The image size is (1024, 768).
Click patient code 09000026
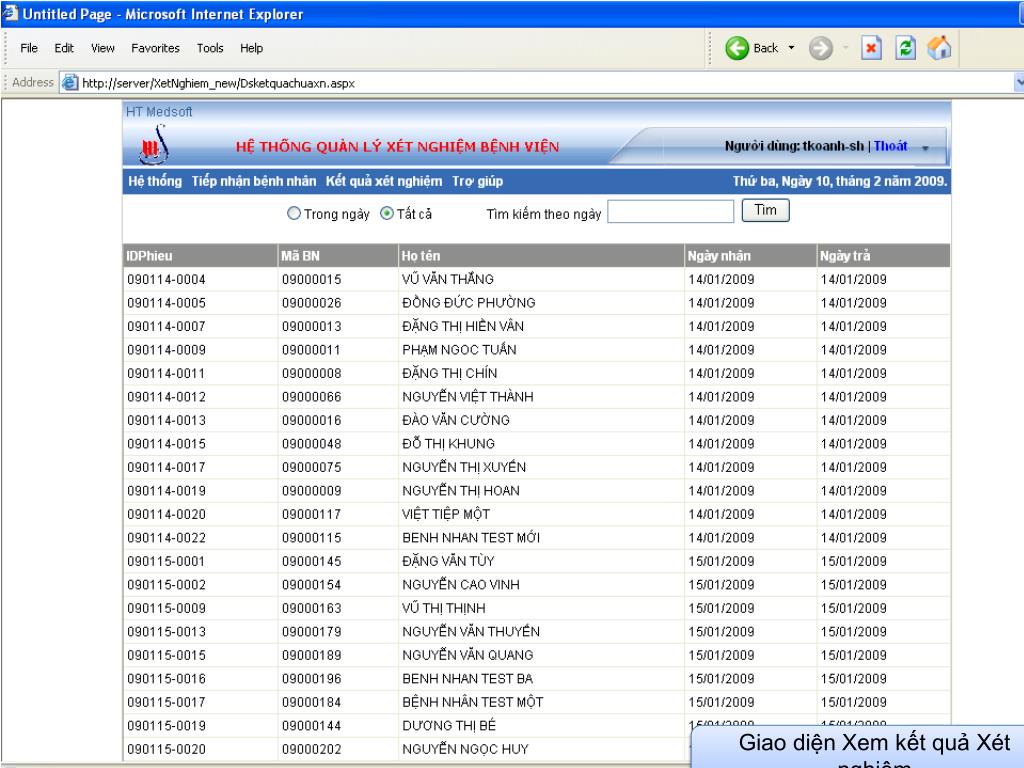point(312,303)
